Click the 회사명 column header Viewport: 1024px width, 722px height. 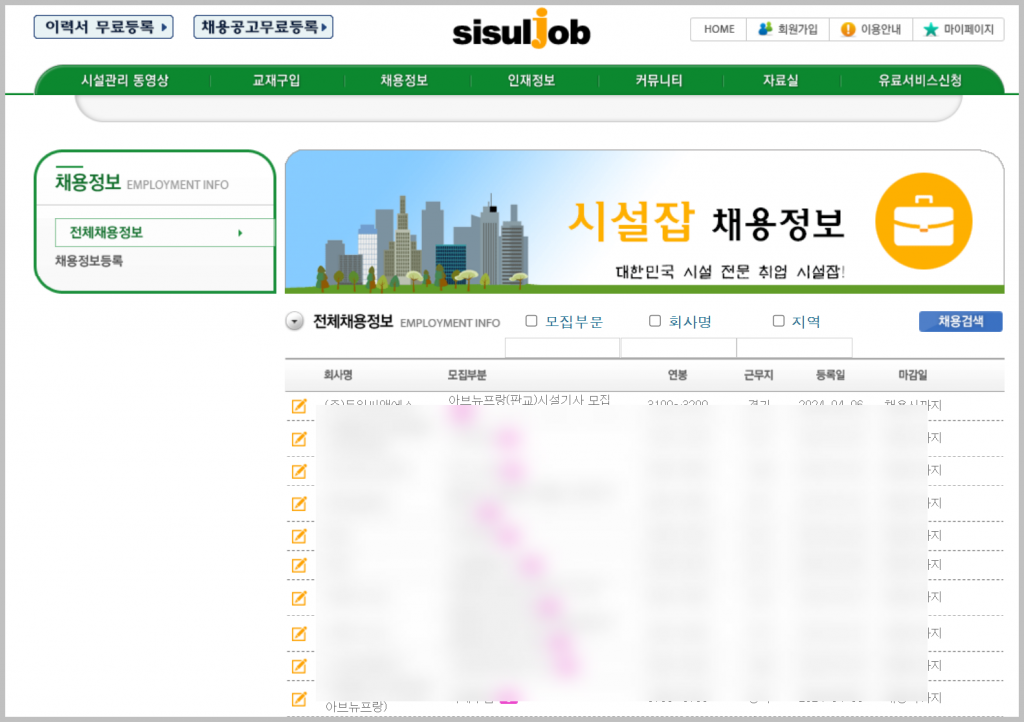(338, 375)
